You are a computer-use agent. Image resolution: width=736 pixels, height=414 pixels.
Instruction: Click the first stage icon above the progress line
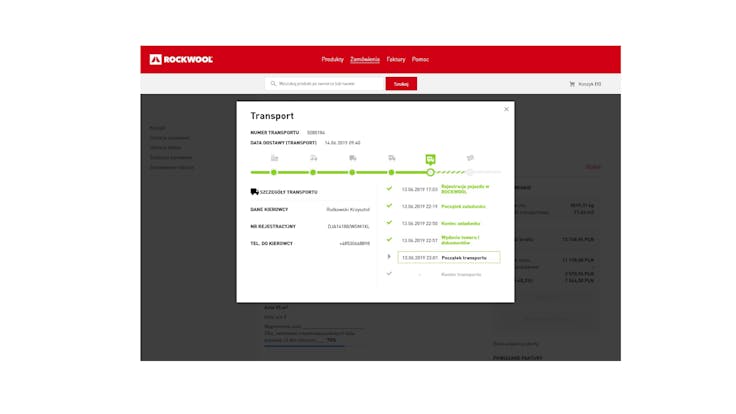[275, 158]
